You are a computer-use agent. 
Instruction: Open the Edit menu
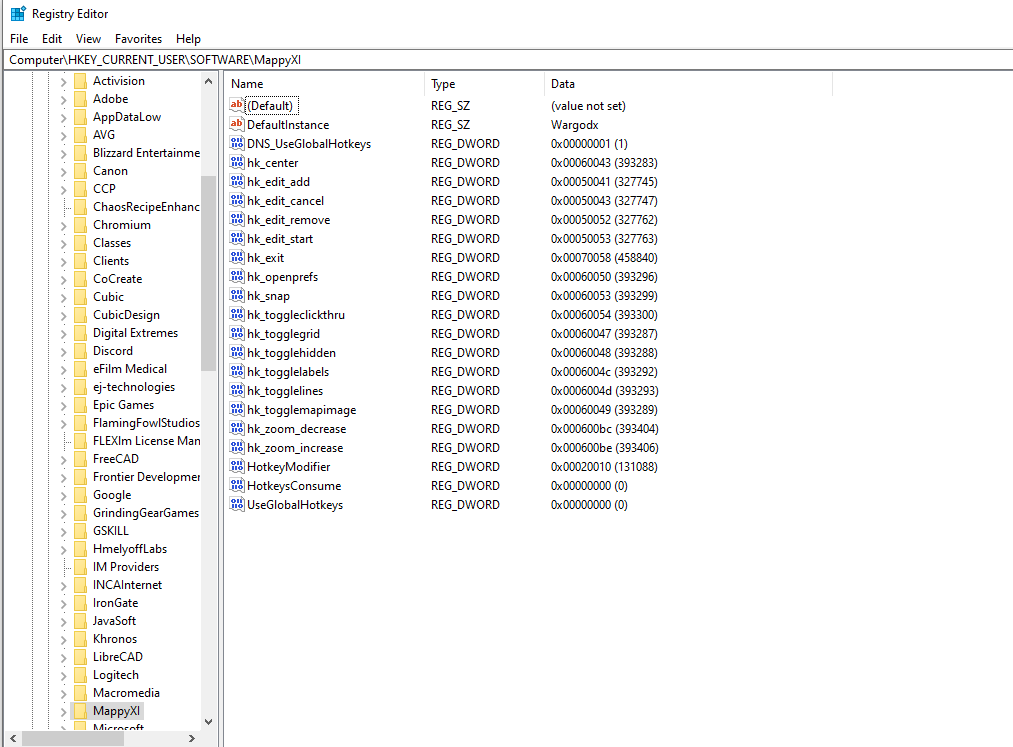(x=51, y=38)
